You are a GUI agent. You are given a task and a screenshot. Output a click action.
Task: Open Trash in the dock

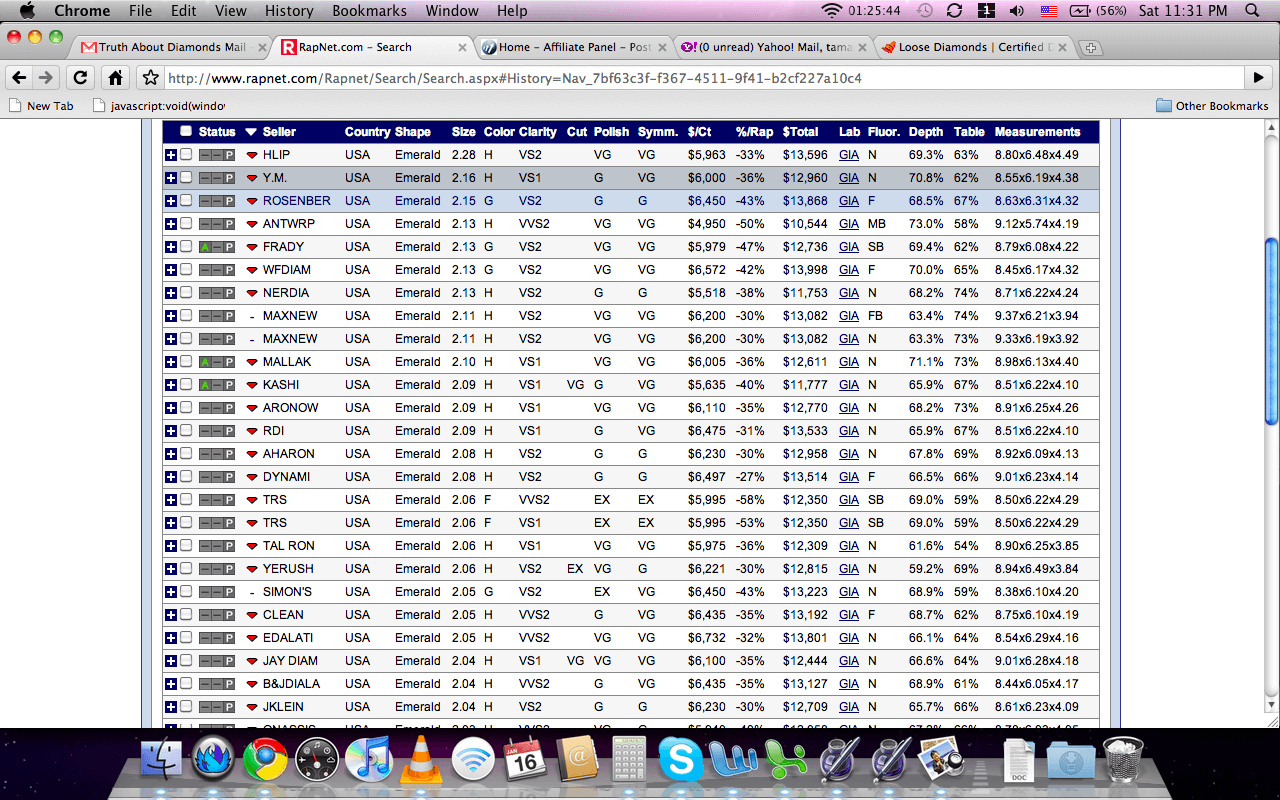coord(1123,760)
